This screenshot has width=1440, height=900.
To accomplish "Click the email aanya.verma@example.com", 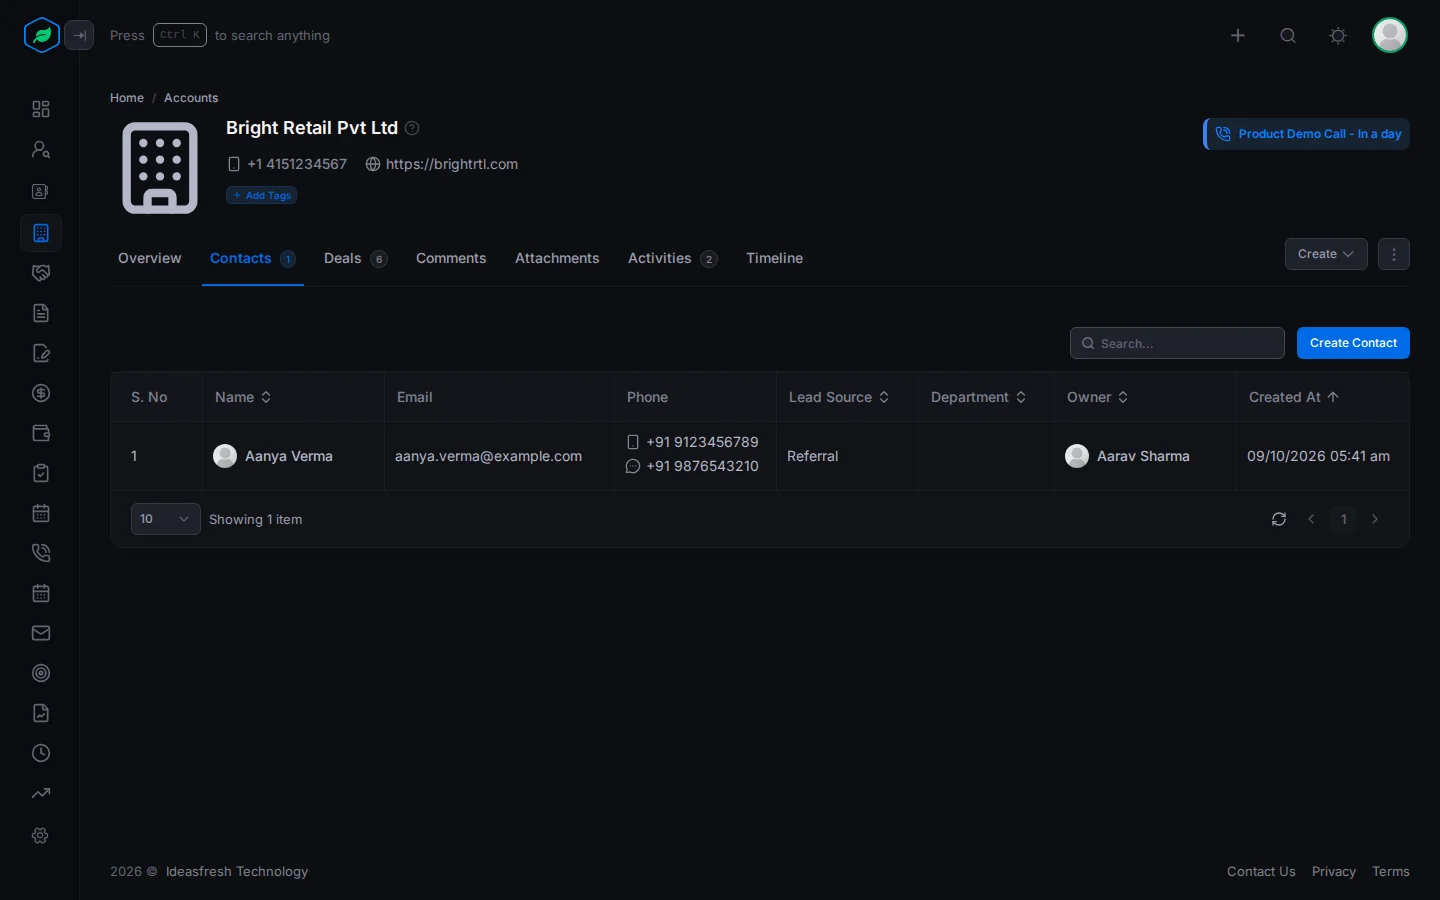I will 488,456.
